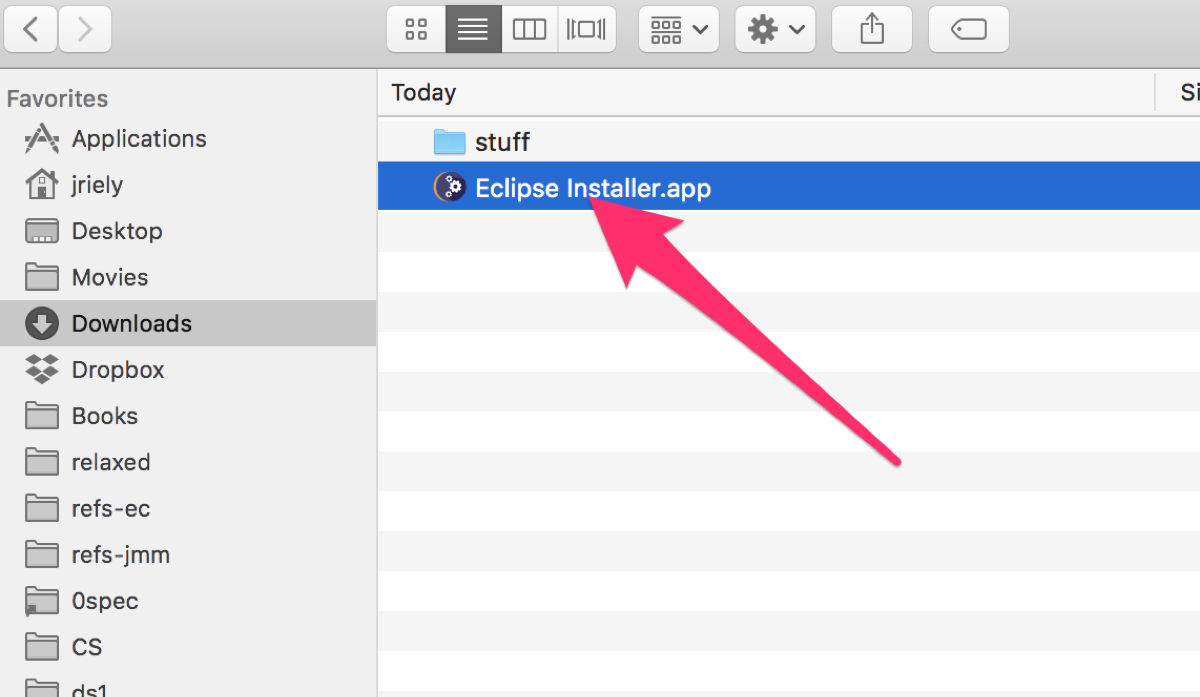Navigate forward using the forward arrow

click(x=85, y=29)
